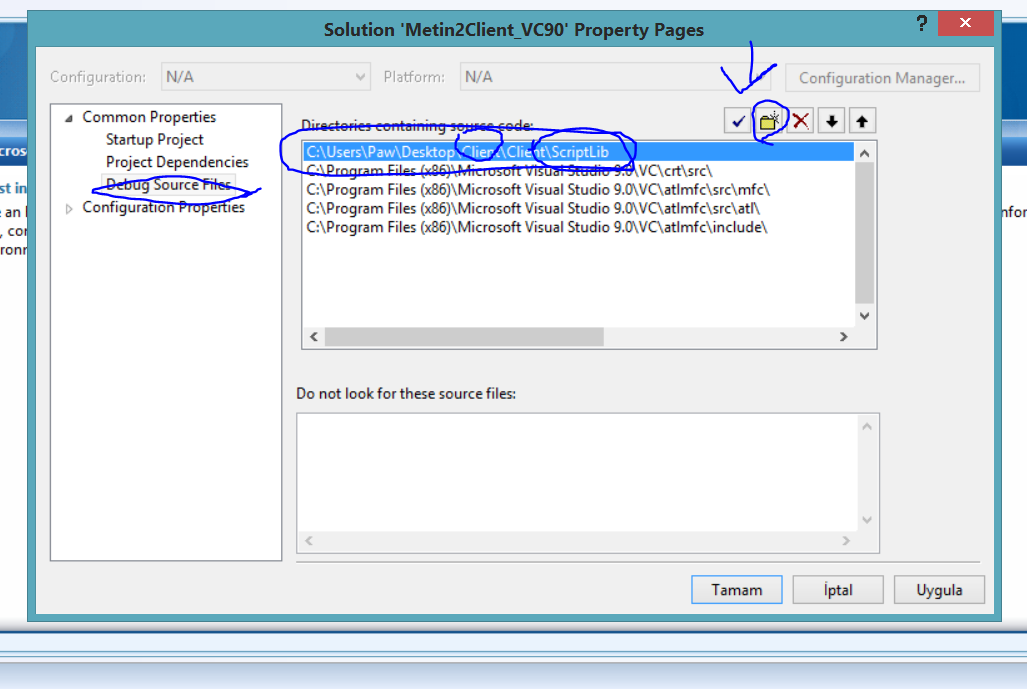Select Startup Project in the tree
The height and width of the screenshot is (689, 1027).
click(x=155, y=140)
